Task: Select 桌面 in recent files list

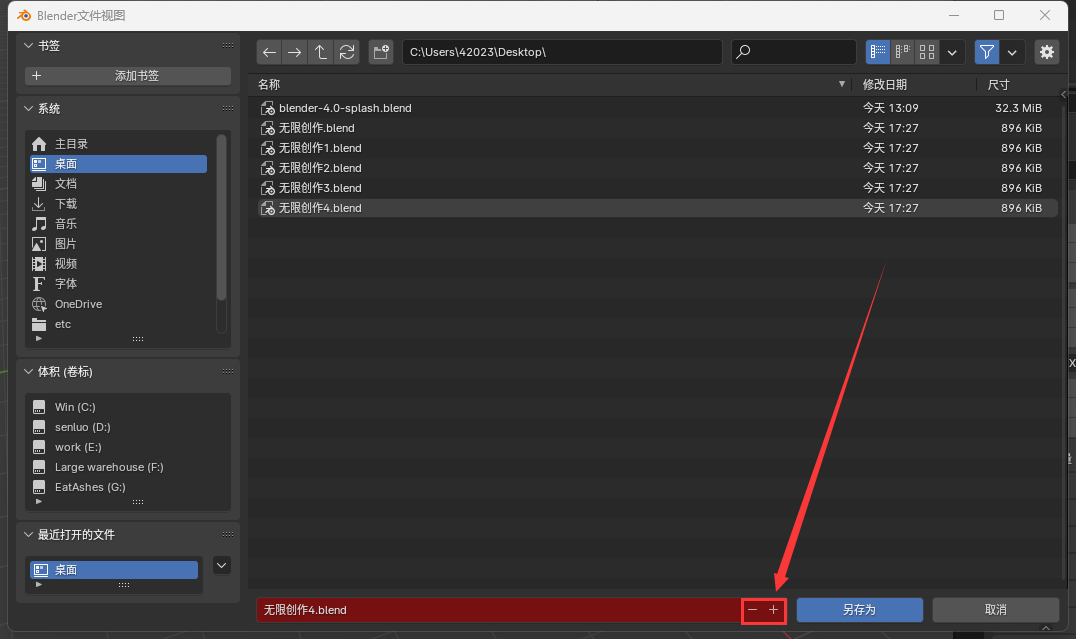Action: (x=114, y=570)
